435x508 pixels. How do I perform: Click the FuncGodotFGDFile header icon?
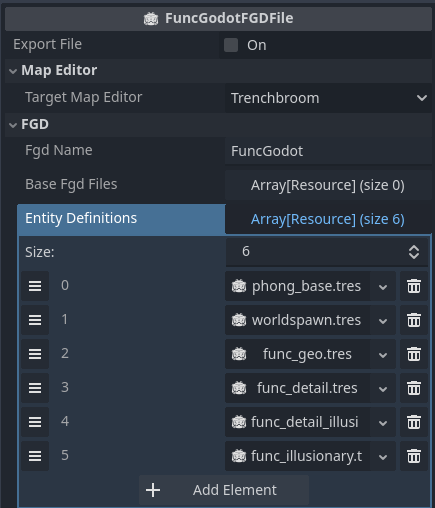click(x=151, y=19)
